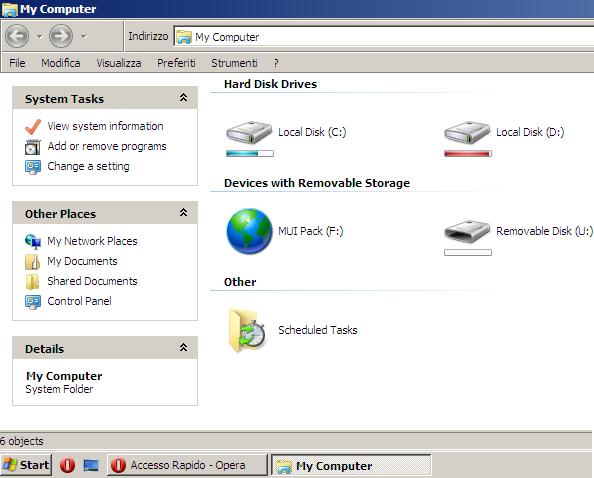The height and width of the screenshot is (478, 594).
Task: Click the Other Places panel title
Action: 60,214
